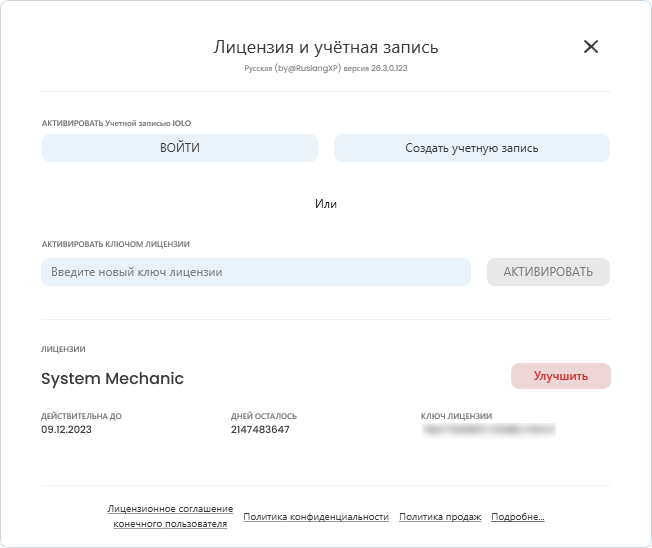Open the Политика продаж link
652x548 pixels.
pos(440,517)
